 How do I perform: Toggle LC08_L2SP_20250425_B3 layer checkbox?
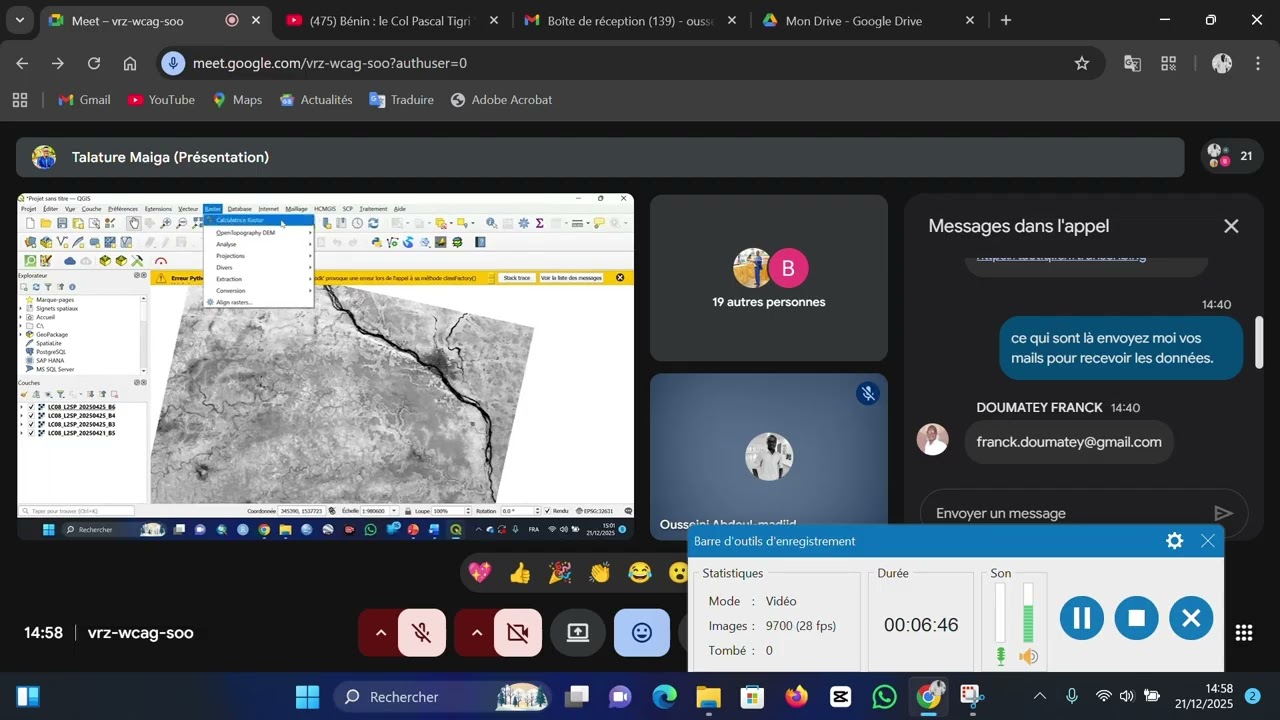click(x=31, y=424)
